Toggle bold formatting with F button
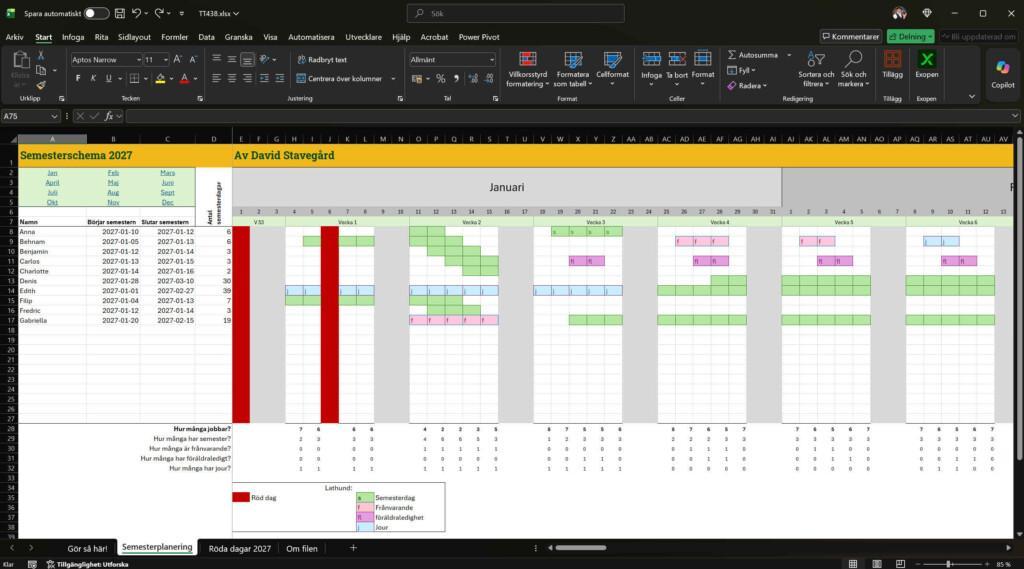The image size is (1024, 569). point(78,78)
